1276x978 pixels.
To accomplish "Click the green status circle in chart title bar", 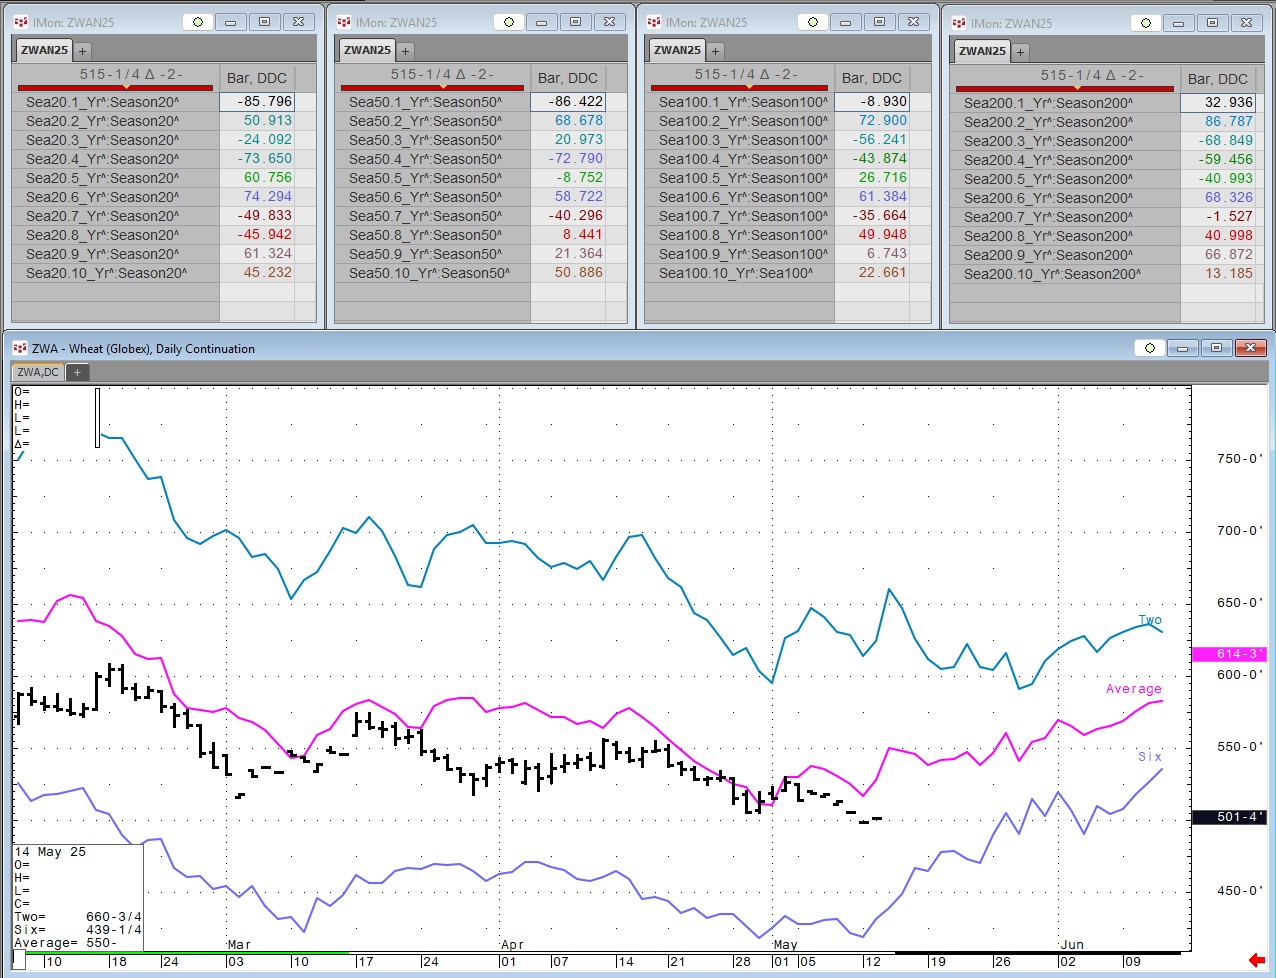I will 1150,348.
